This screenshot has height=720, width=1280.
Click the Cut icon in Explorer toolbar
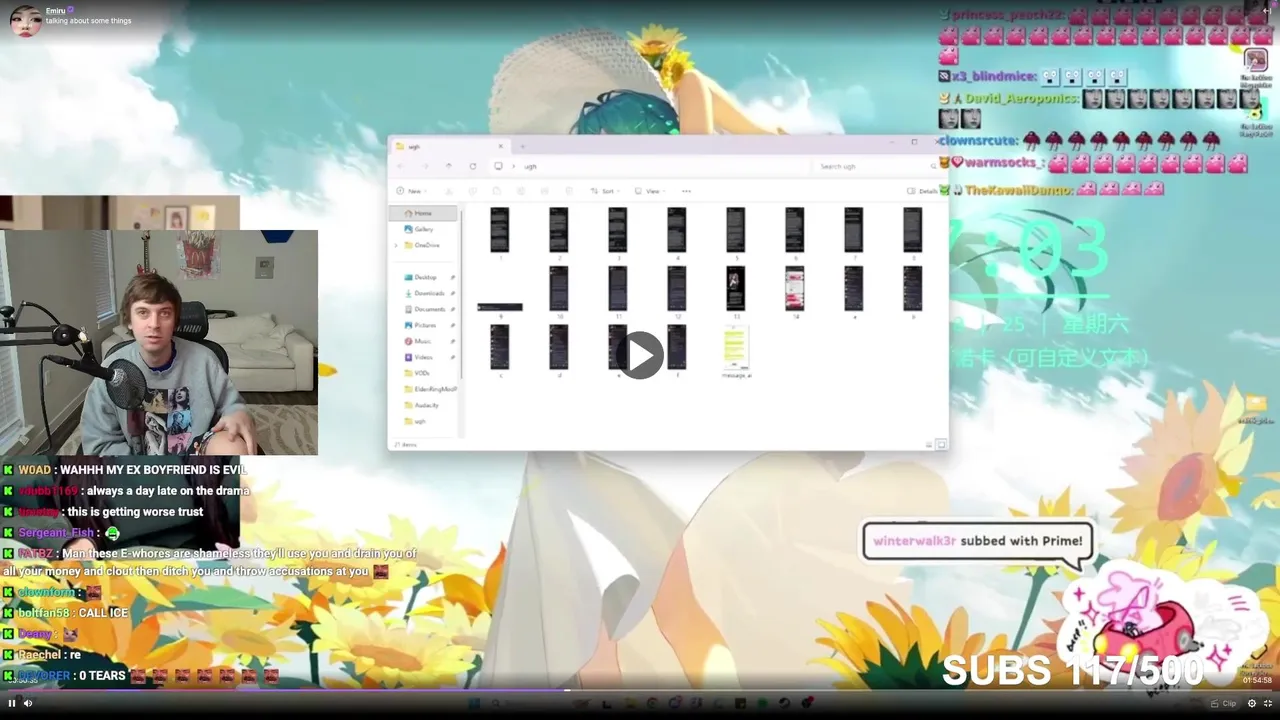pyautogui.click(x=449, y=191)
